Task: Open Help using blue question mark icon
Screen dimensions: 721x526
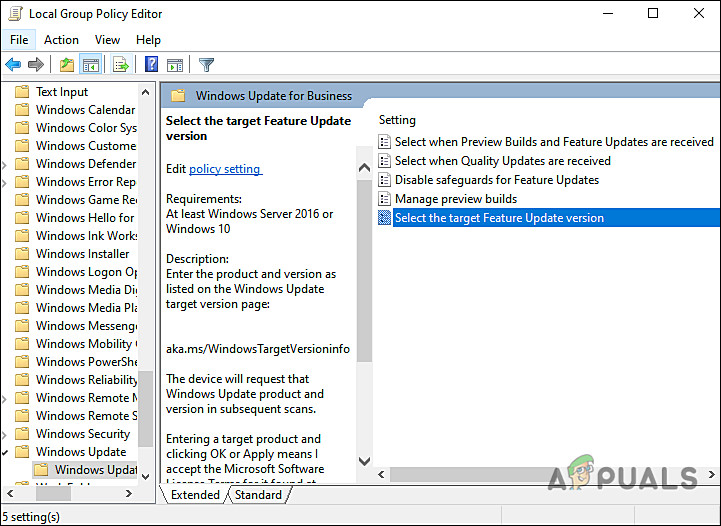Action: (151, 65)
